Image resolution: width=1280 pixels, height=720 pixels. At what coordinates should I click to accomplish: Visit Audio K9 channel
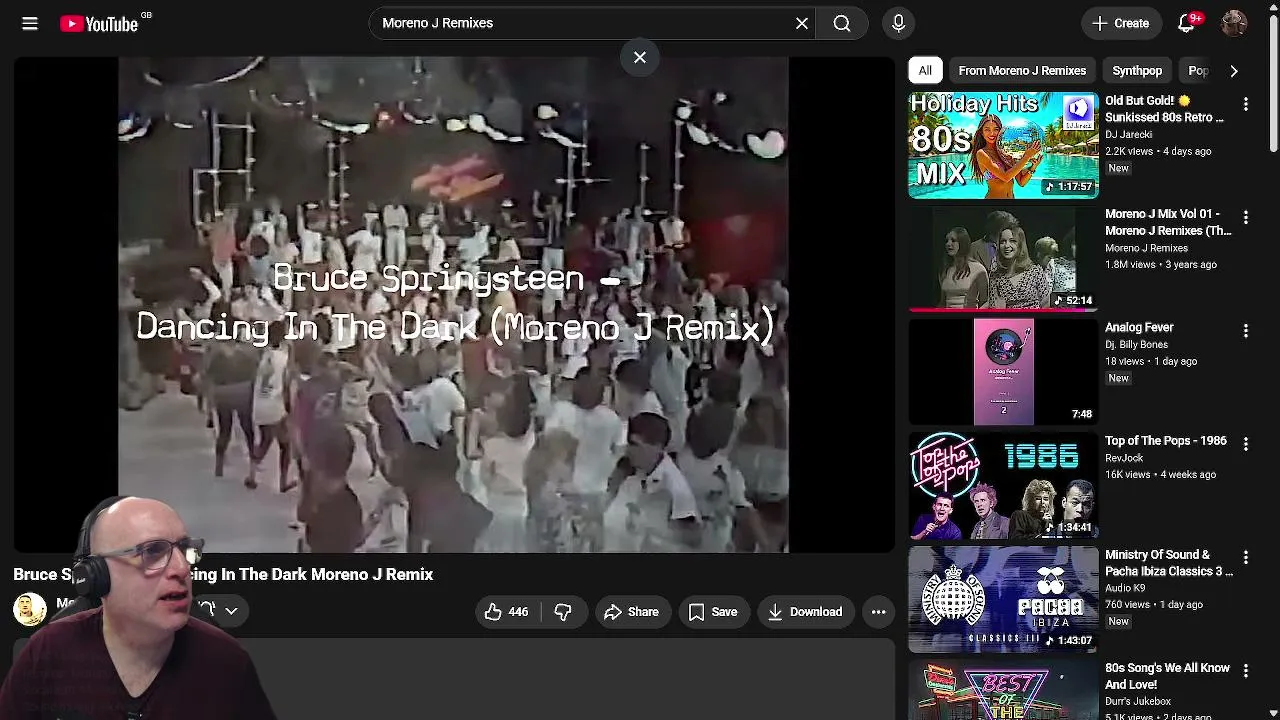1126,588
